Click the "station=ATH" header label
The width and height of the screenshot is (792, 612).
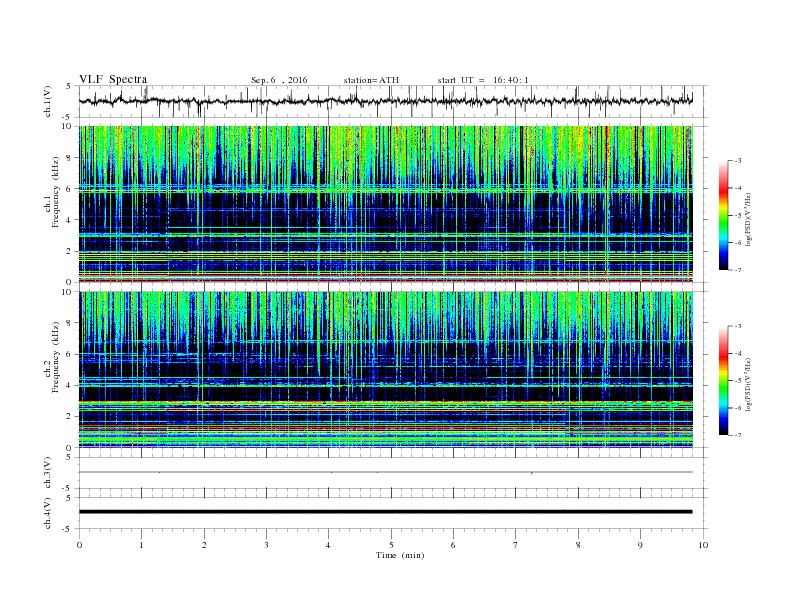pyautogui.click(x=371, y=80)
